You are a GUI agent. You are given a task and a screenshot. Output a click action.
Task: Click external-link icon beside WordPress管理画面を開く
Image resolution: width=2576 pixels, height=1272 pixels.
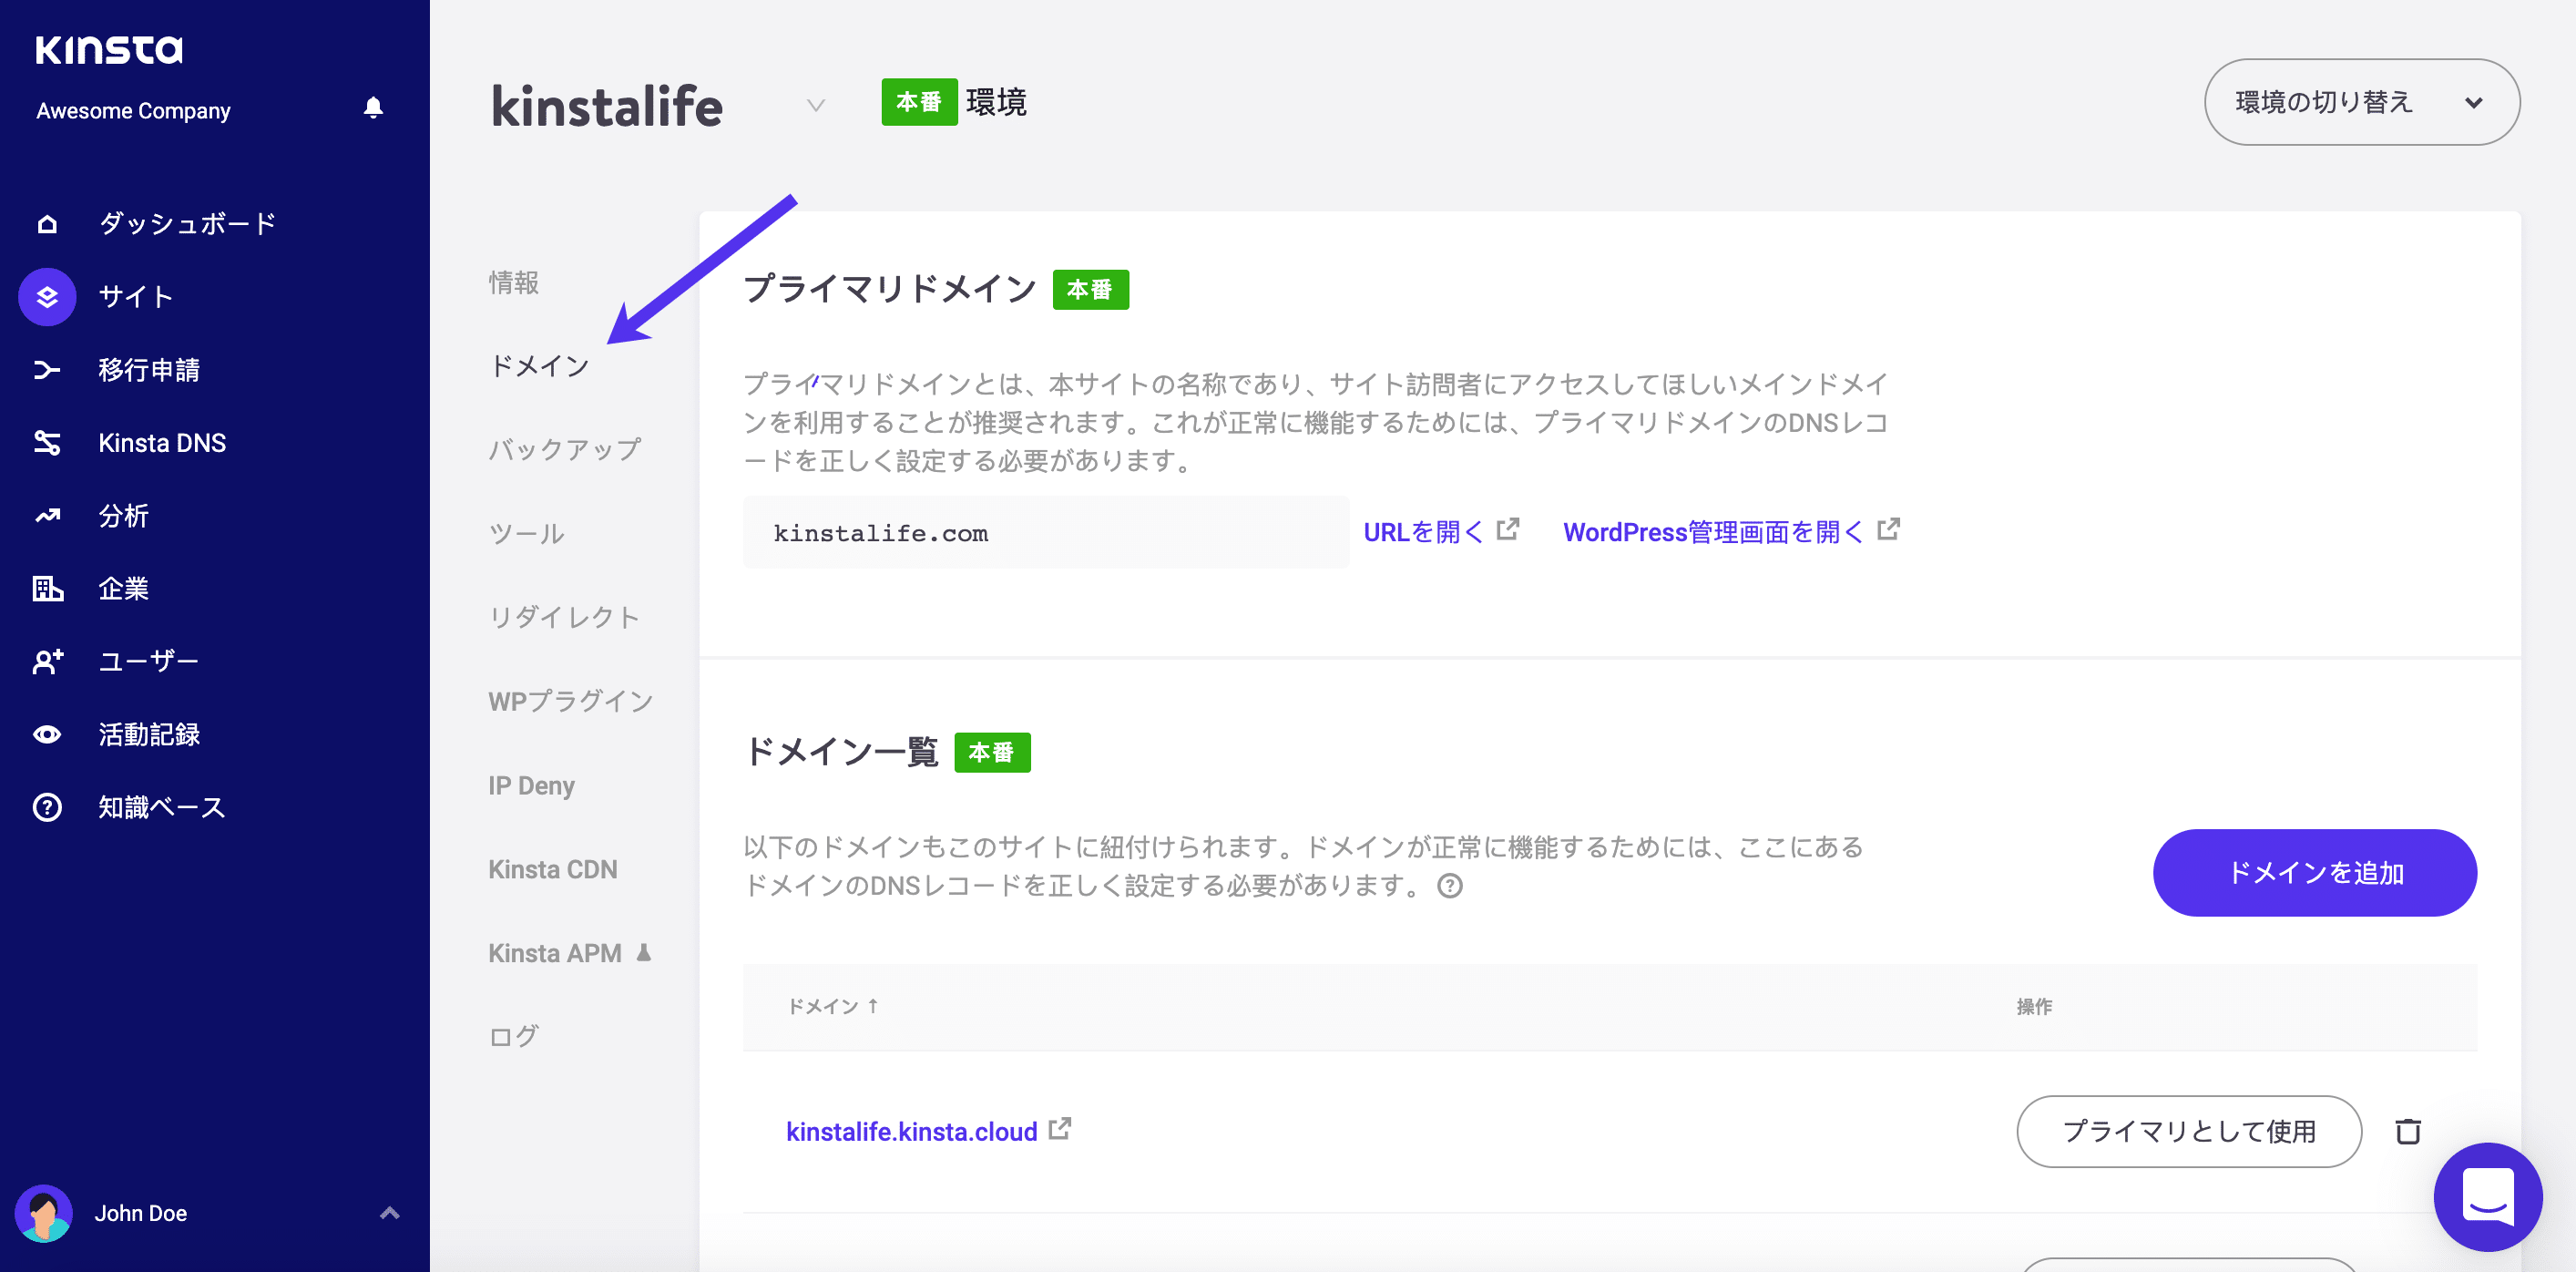(x=1888, y=530)
